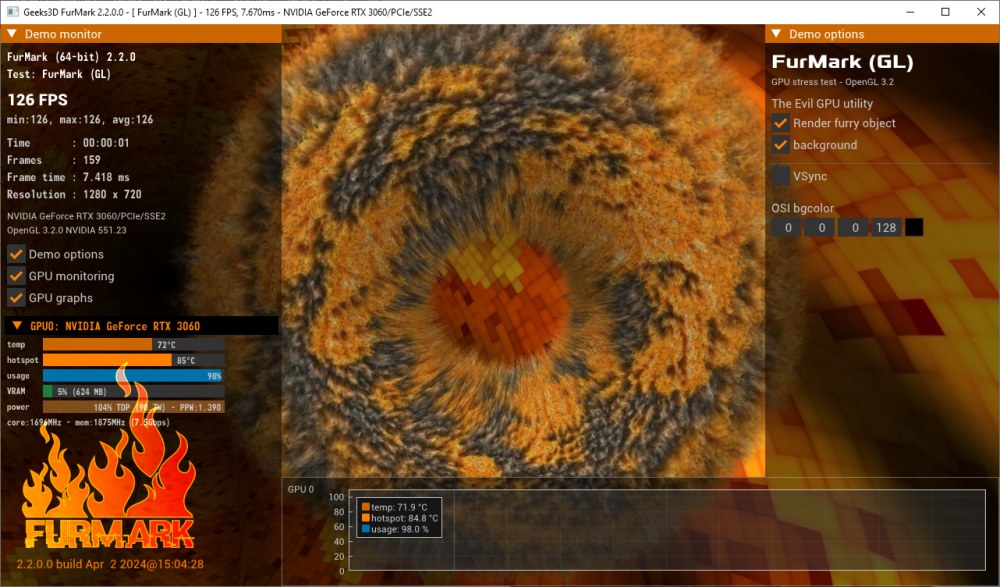Click the OSI bgcolor field showing 128
This screenshot has height=587, width=1000.
pyautogui.click(x=886, y=228)
